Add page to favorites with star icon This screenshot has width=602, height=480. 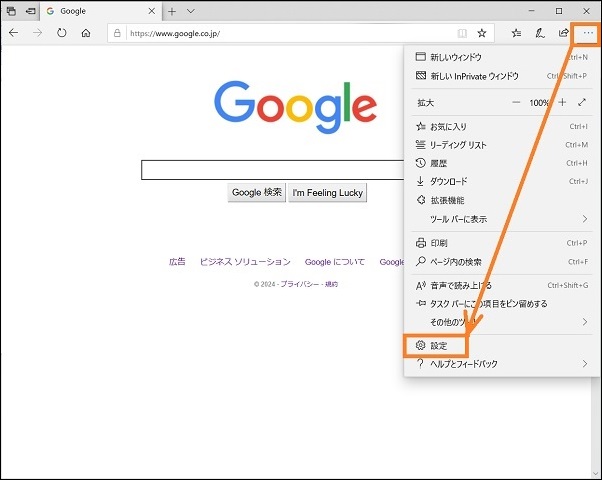coord(481,32)
